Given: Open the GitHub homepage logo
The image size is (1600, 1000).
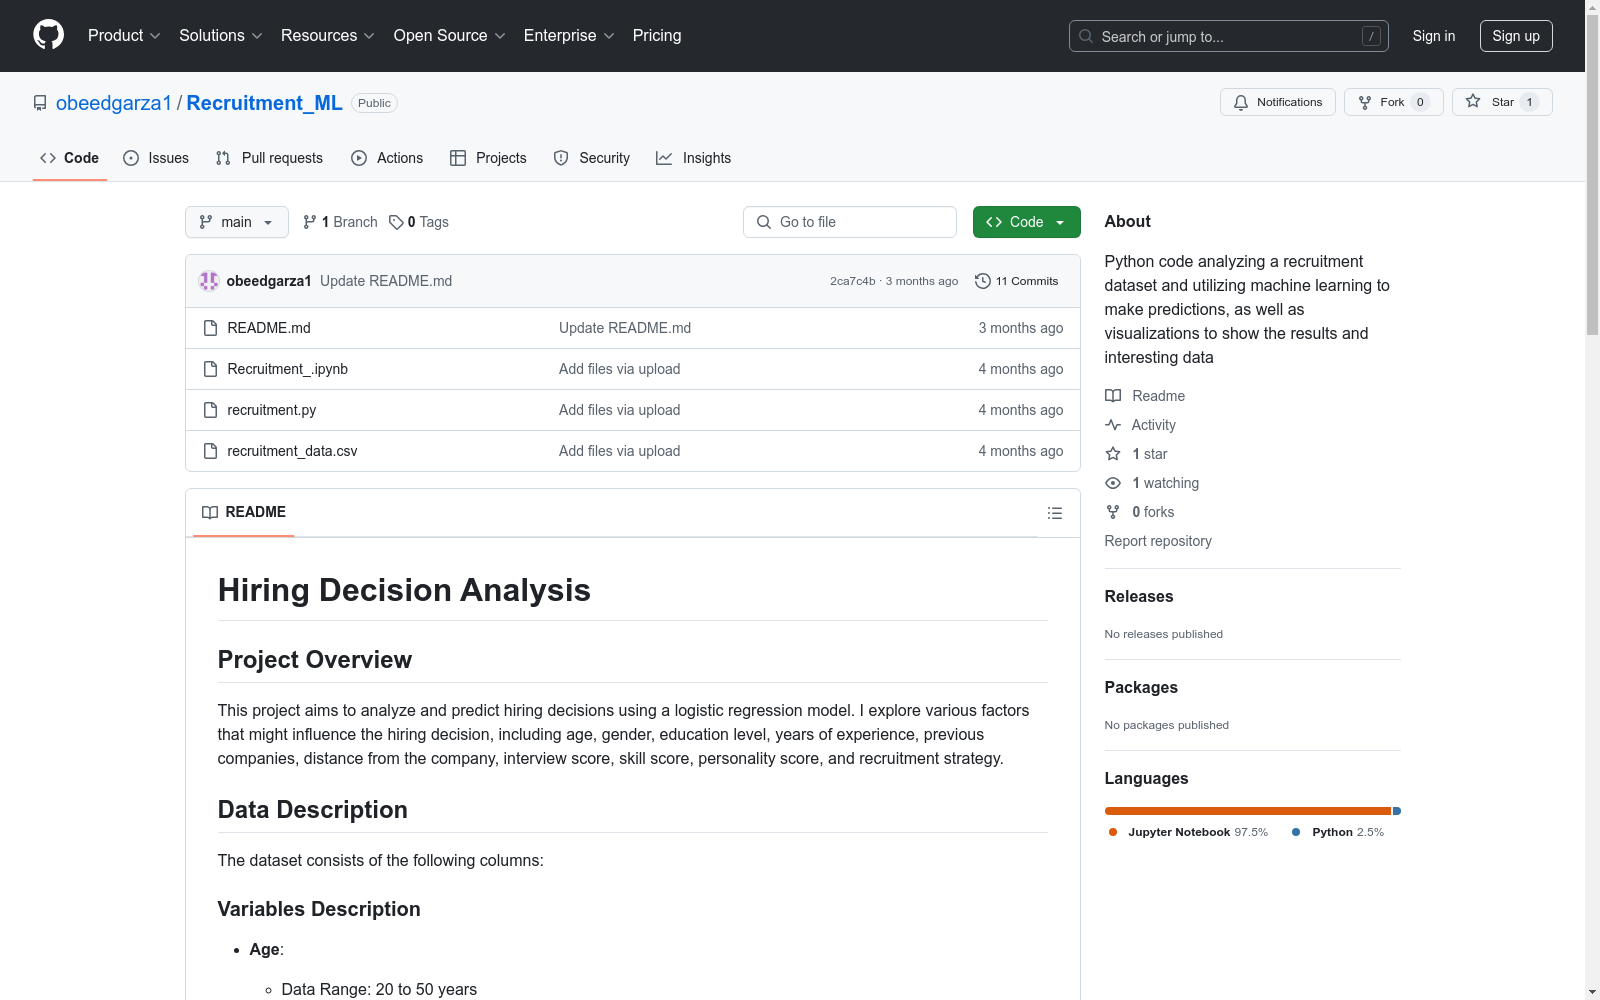Looking at the screenshot, I should coord(48,35).
